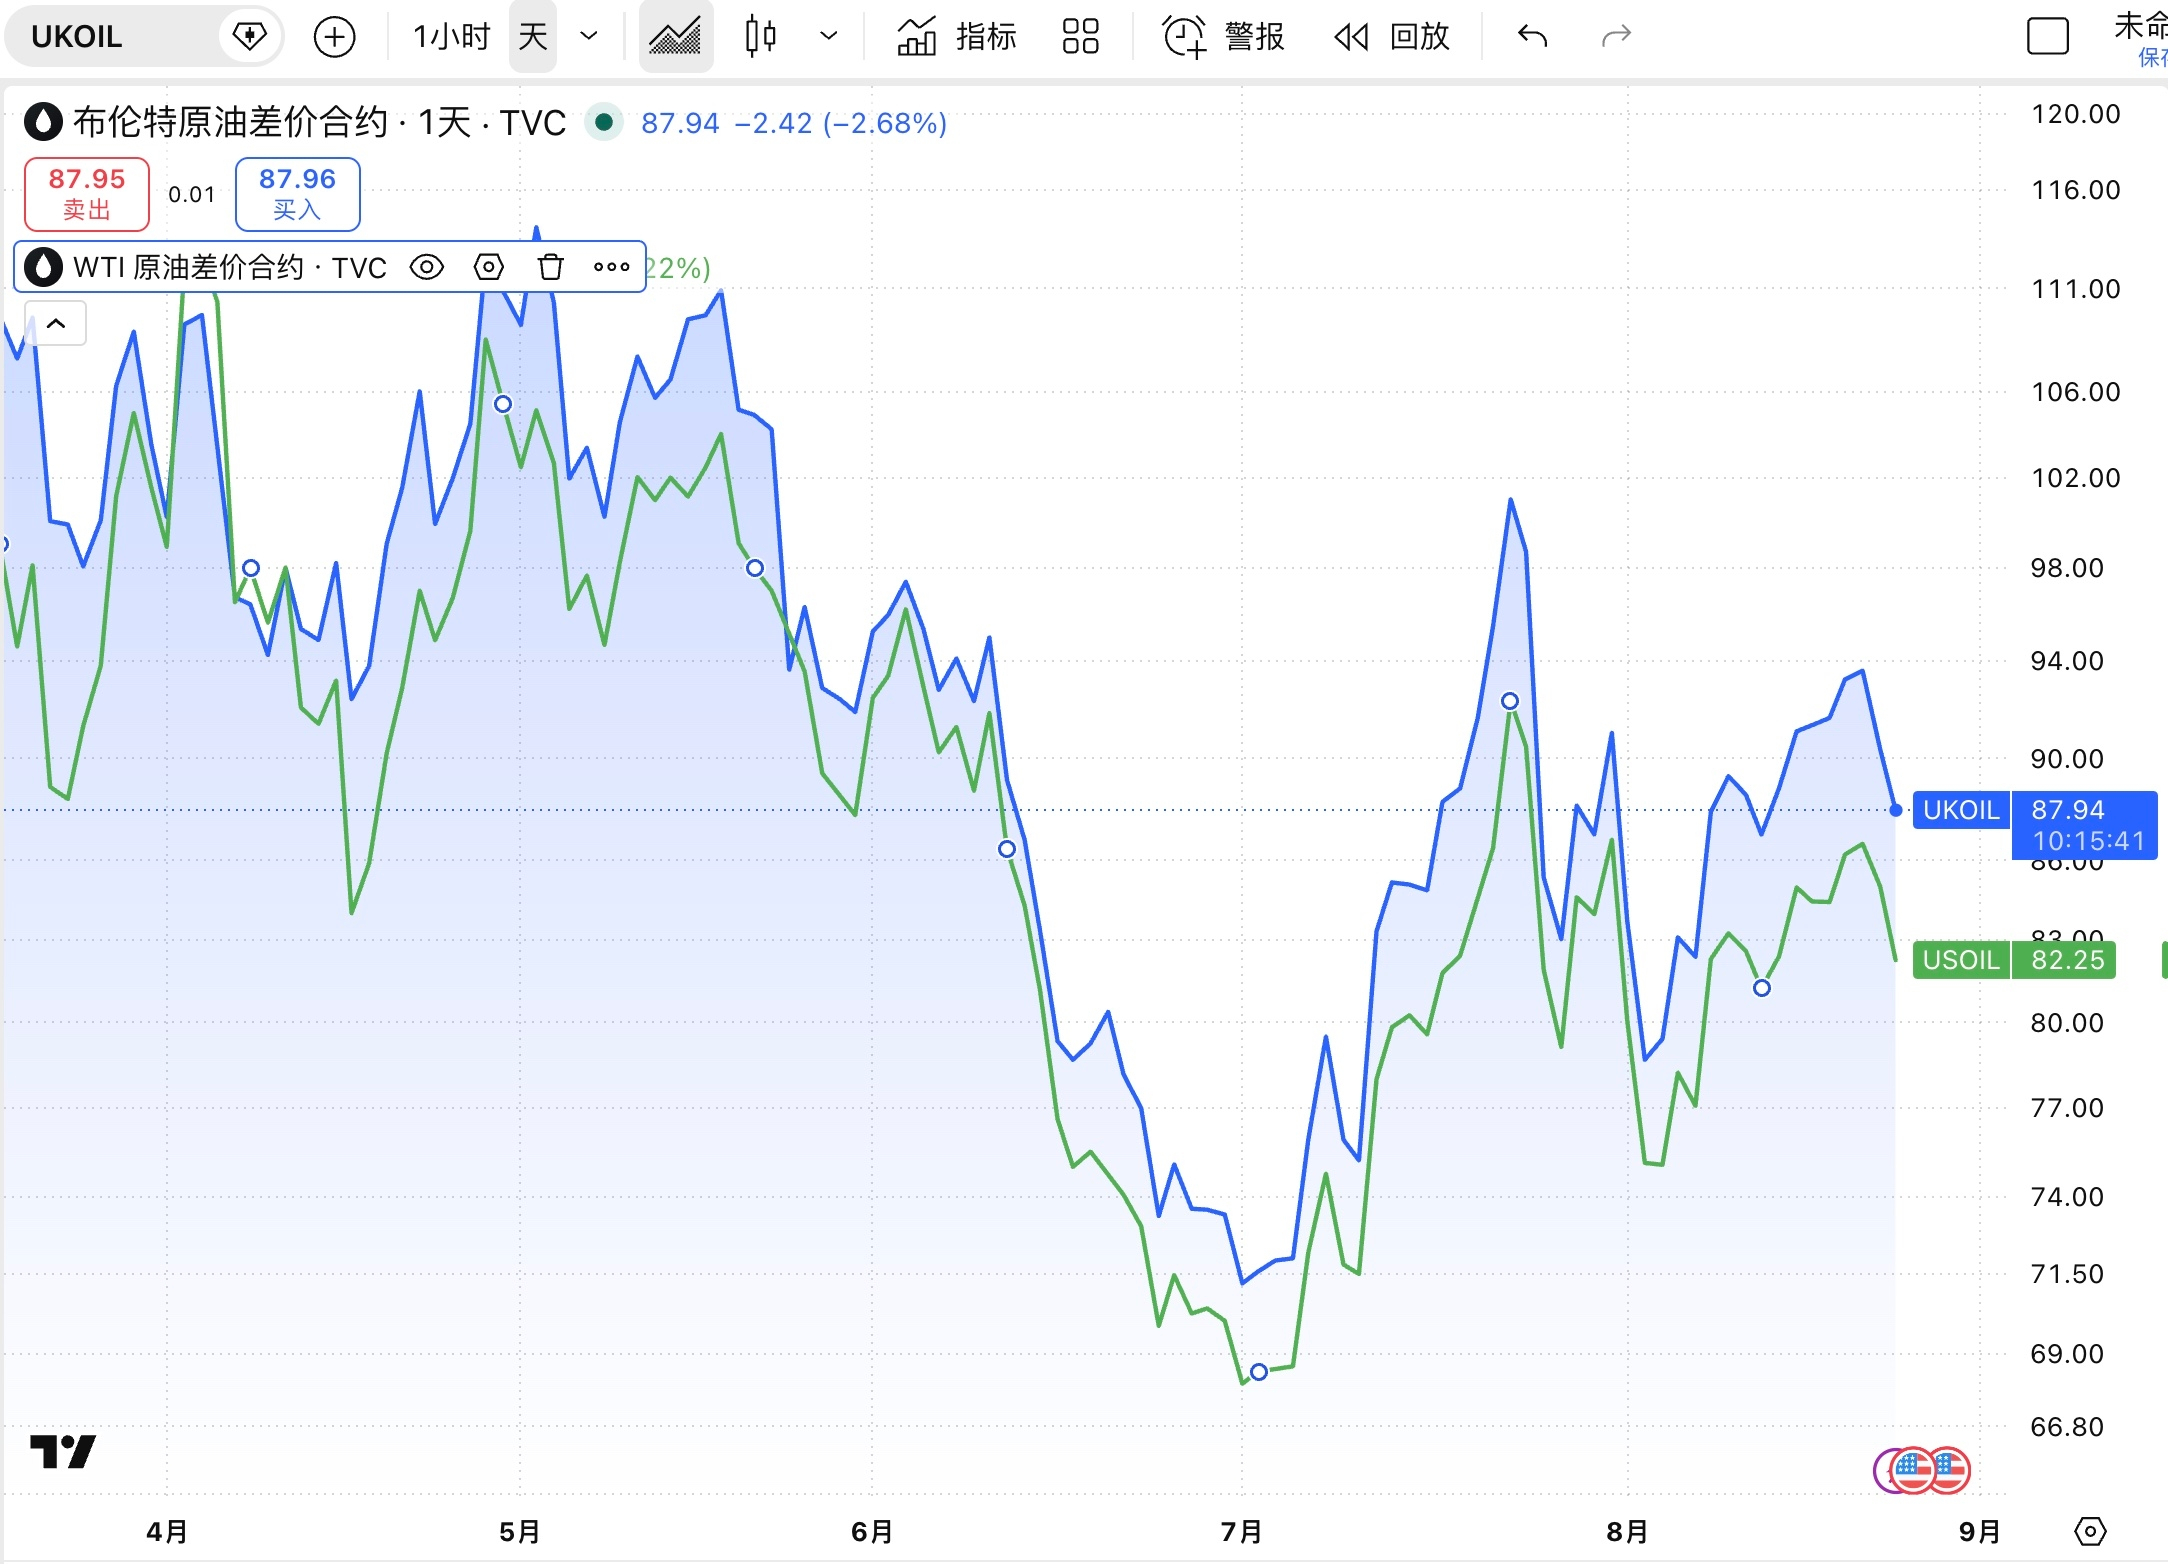Click the 98.00 price scale label
Image resolution: width=2168 pixels, height=1564 pixels.
2067,568
